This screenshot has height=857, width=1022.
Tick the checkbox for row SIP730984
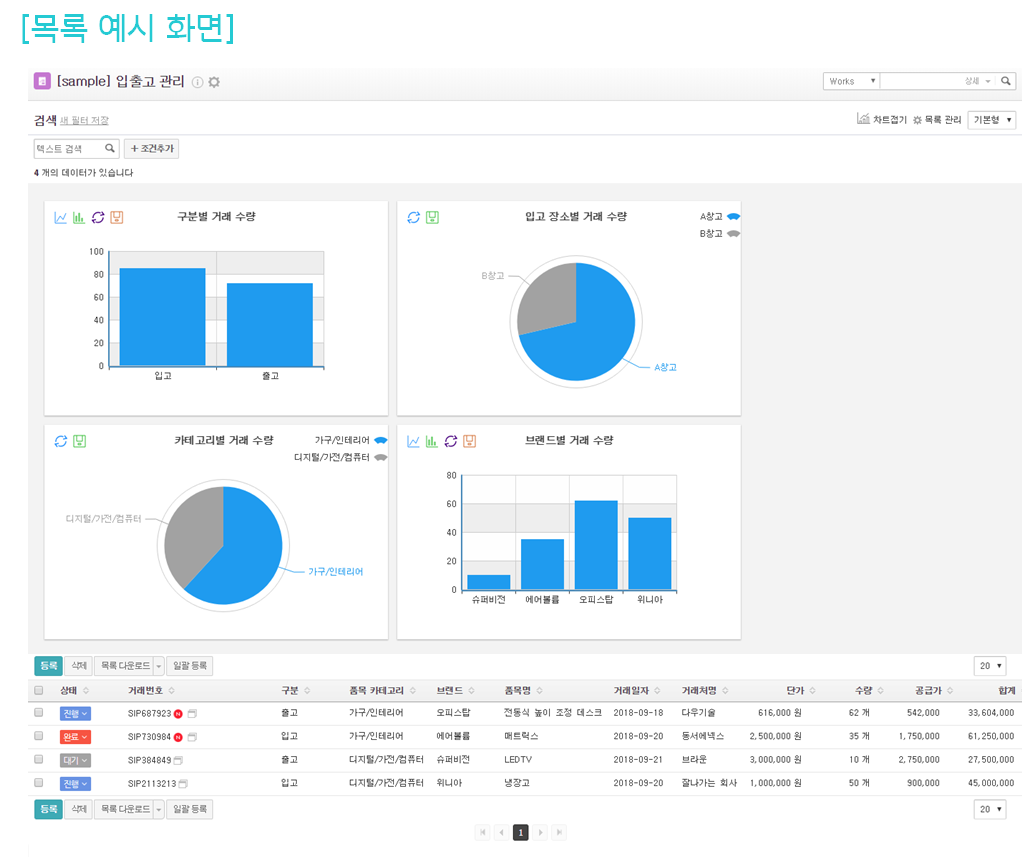coord(39,736)
